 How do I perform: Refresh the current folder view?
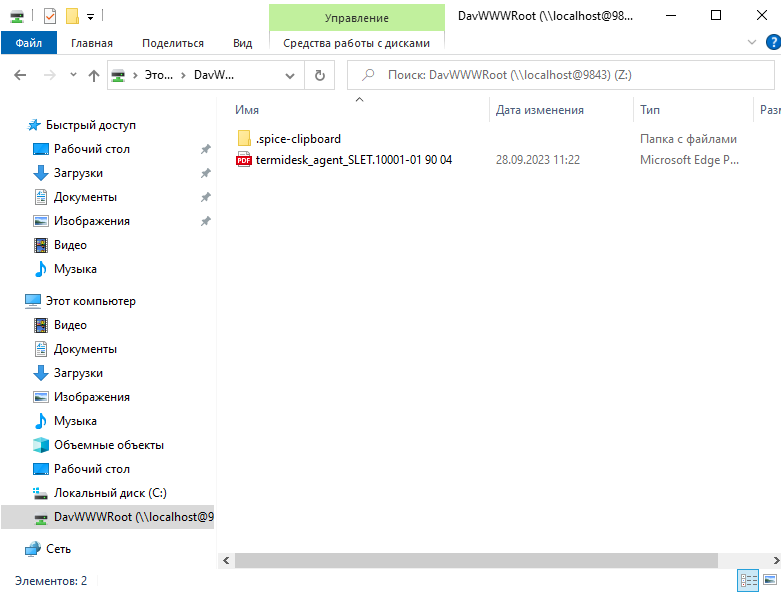(x=319, y=75)
